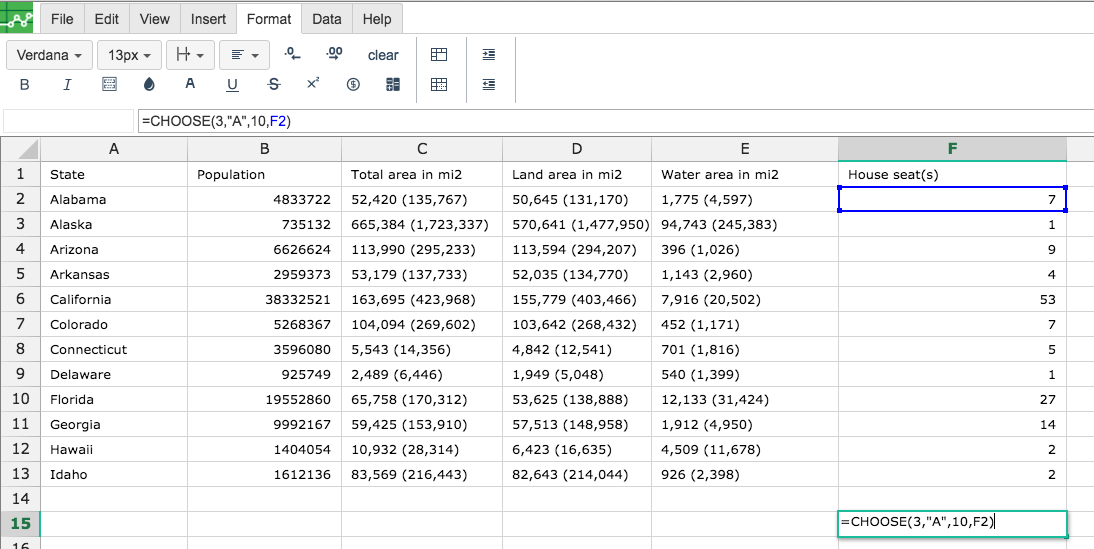The image size is (1094, 549).
Task: Switch to the Insert tab
Action: [209, 20]
